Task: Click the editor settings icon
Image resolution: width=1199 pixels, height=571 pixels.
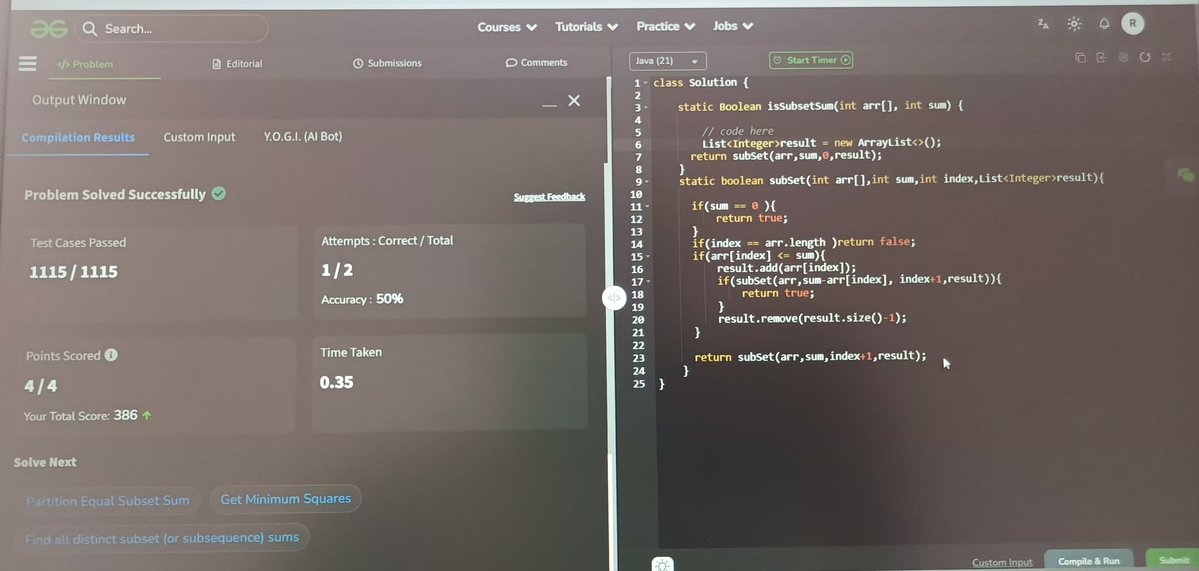Action: coord(1123,58)
